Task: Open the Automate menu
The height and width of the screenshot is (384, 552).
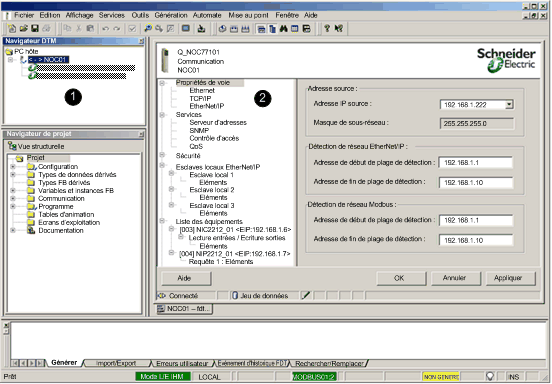Action: tap(207, 15)
